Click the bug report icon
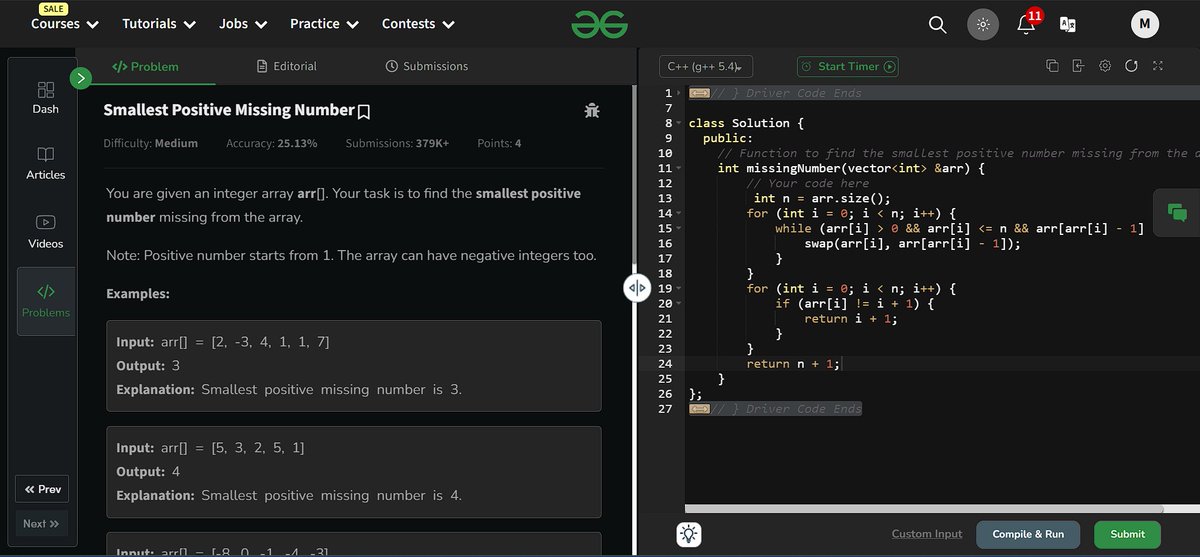The image size is (1200, 557). [x=591, y=110]
